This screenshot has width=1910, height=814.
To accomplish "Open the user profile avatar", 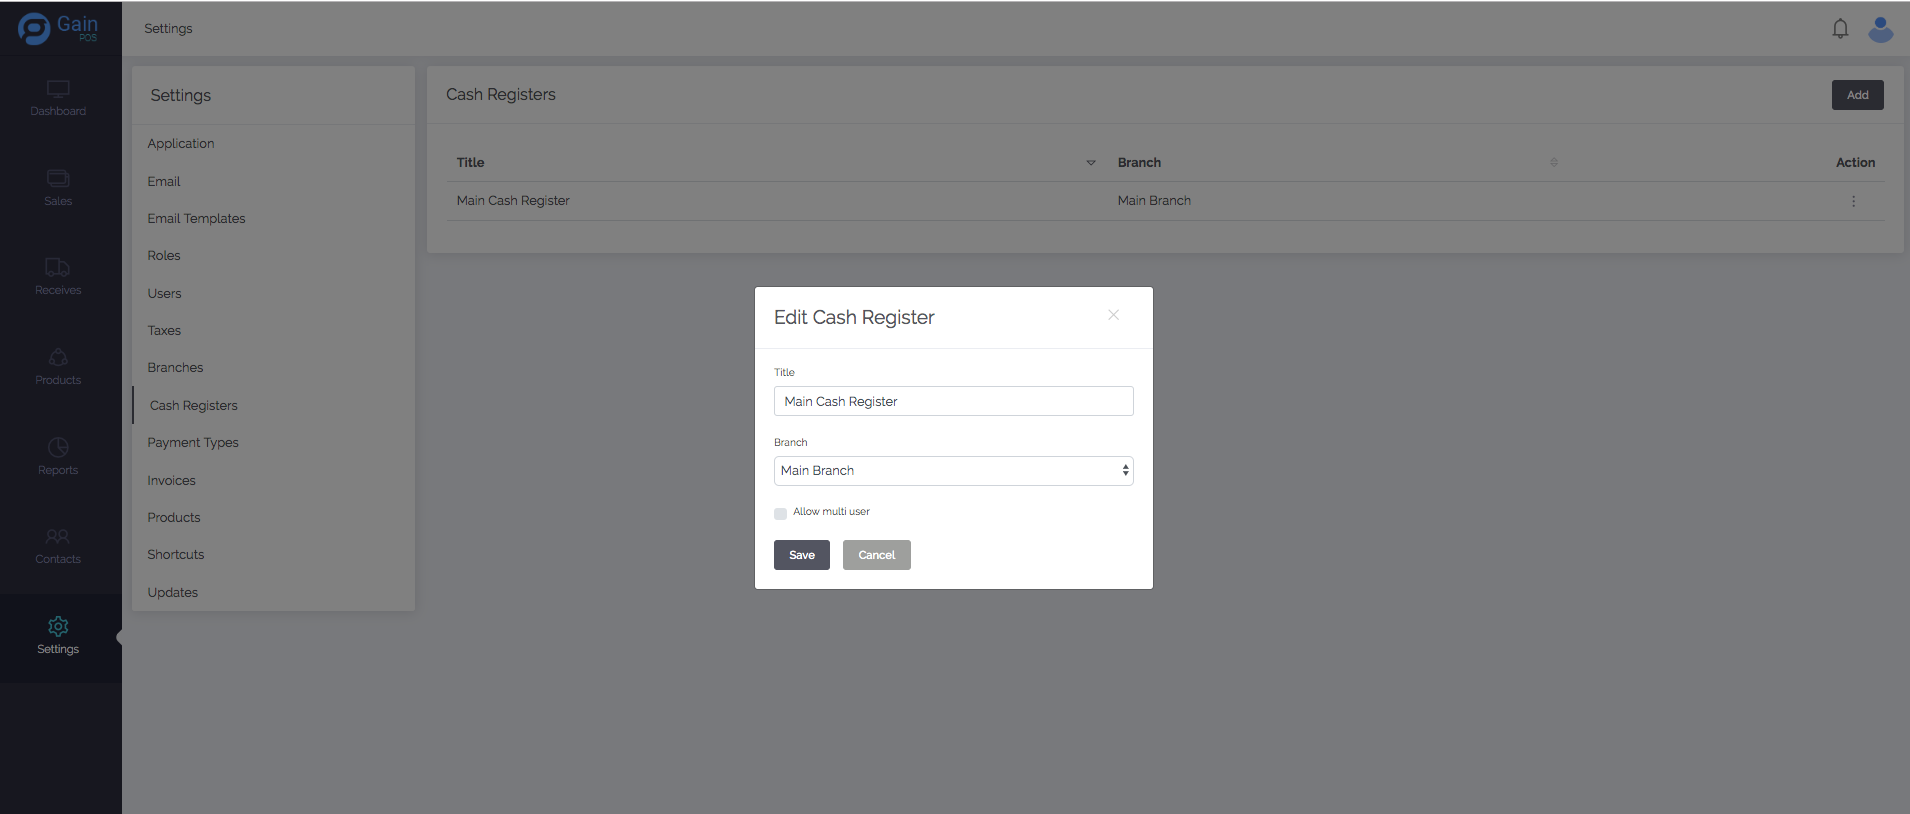I will pos(1880,29).
